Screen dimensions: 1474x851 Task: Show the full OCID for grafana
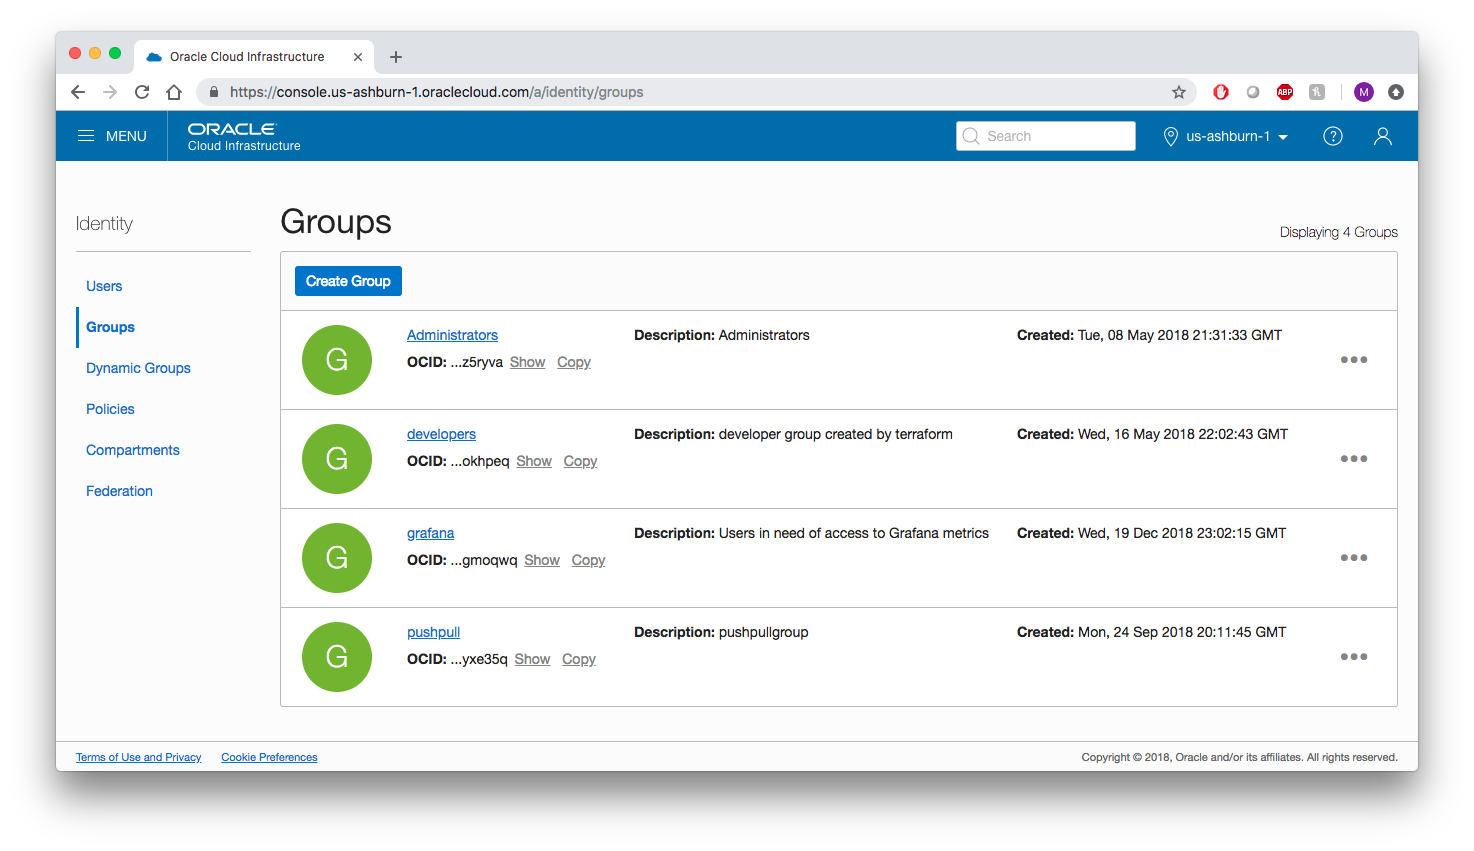pos(541,560)
